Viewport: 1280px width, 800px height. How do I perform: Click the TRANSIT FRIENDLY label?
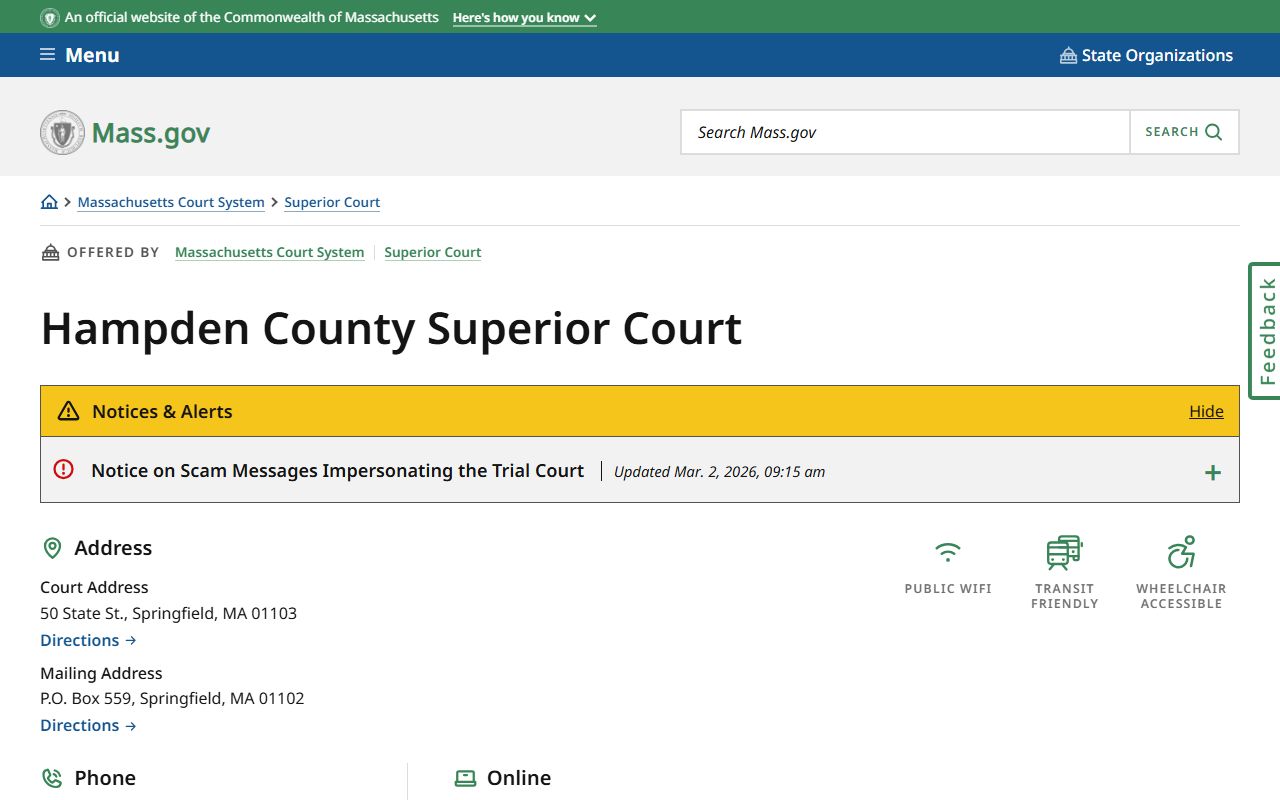click(1064, 596)
